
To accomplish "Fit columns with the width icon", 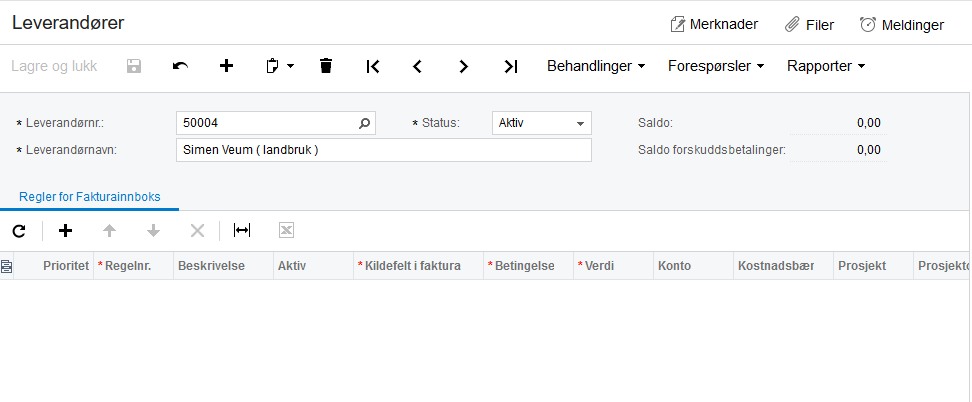I will click(x=242, y=231).
